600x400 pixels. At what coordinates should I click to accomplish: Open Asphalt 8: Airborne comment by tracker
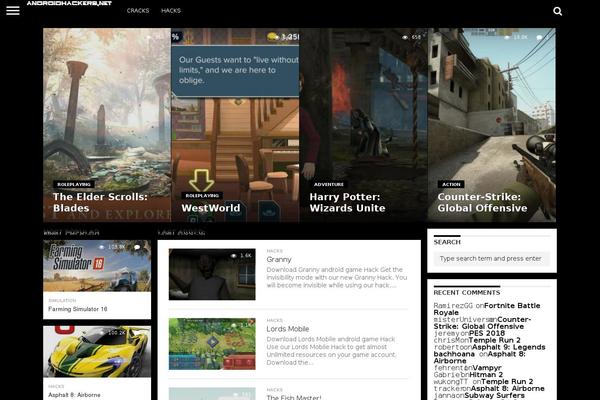click(x=507, y=388)
